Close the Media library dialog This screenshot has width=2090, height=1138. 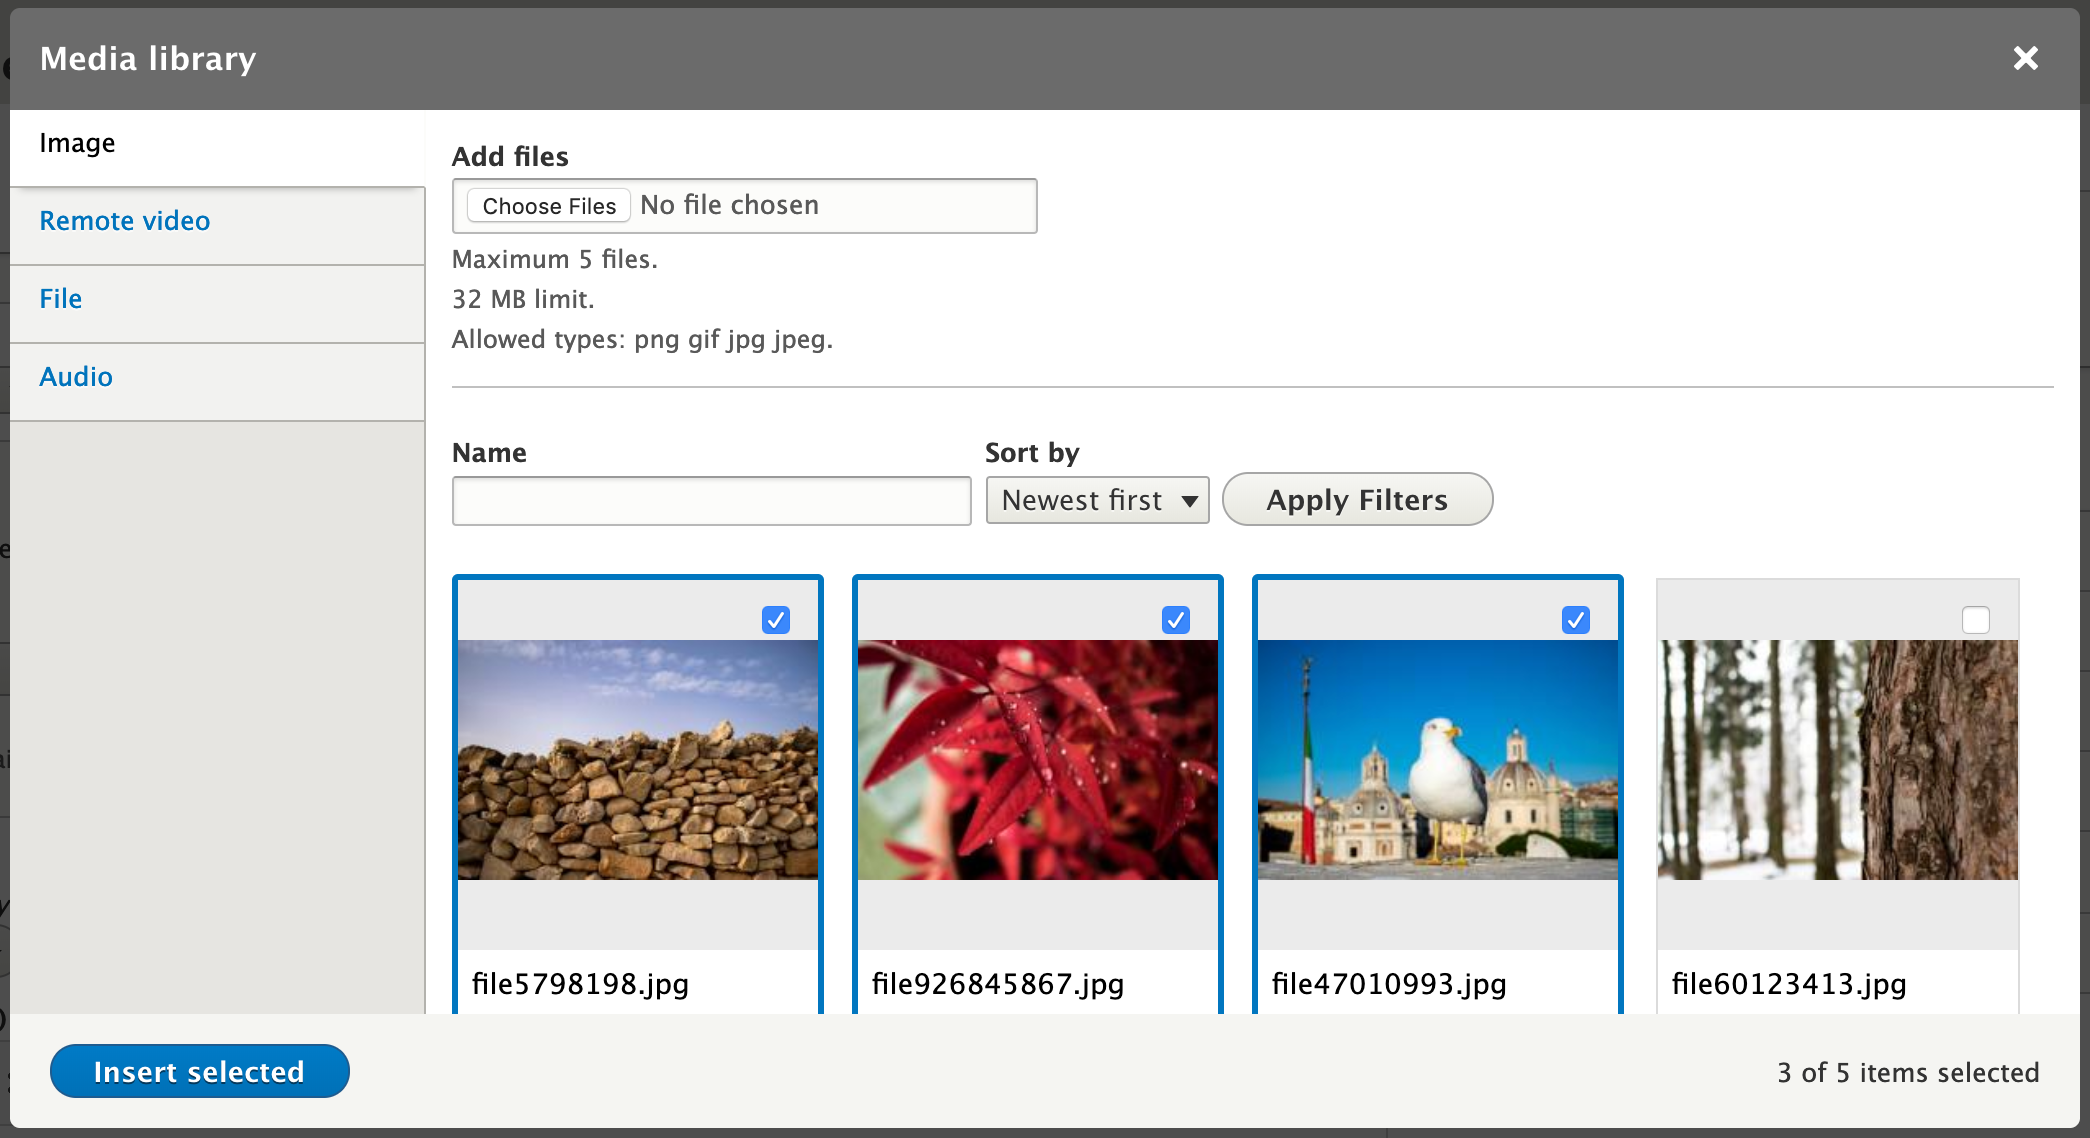point(2026,59)
